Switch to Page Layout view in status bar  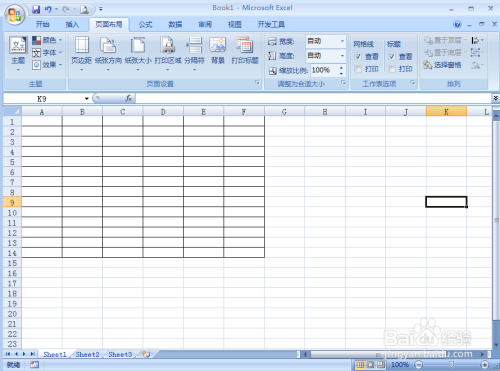point(371,365)
